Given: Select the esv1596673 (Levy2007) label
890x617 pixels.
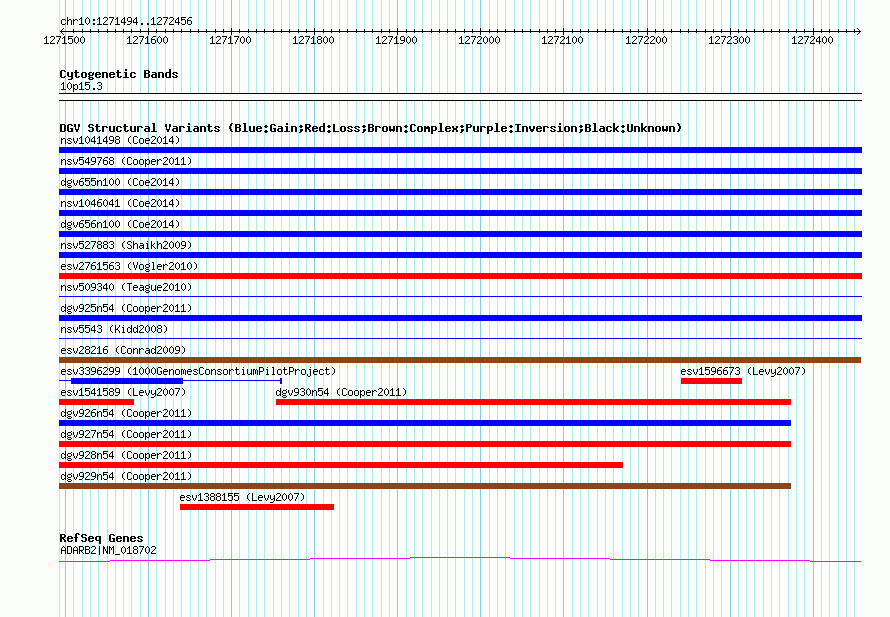Looking at the screenshot, I should tap(743, 371).
